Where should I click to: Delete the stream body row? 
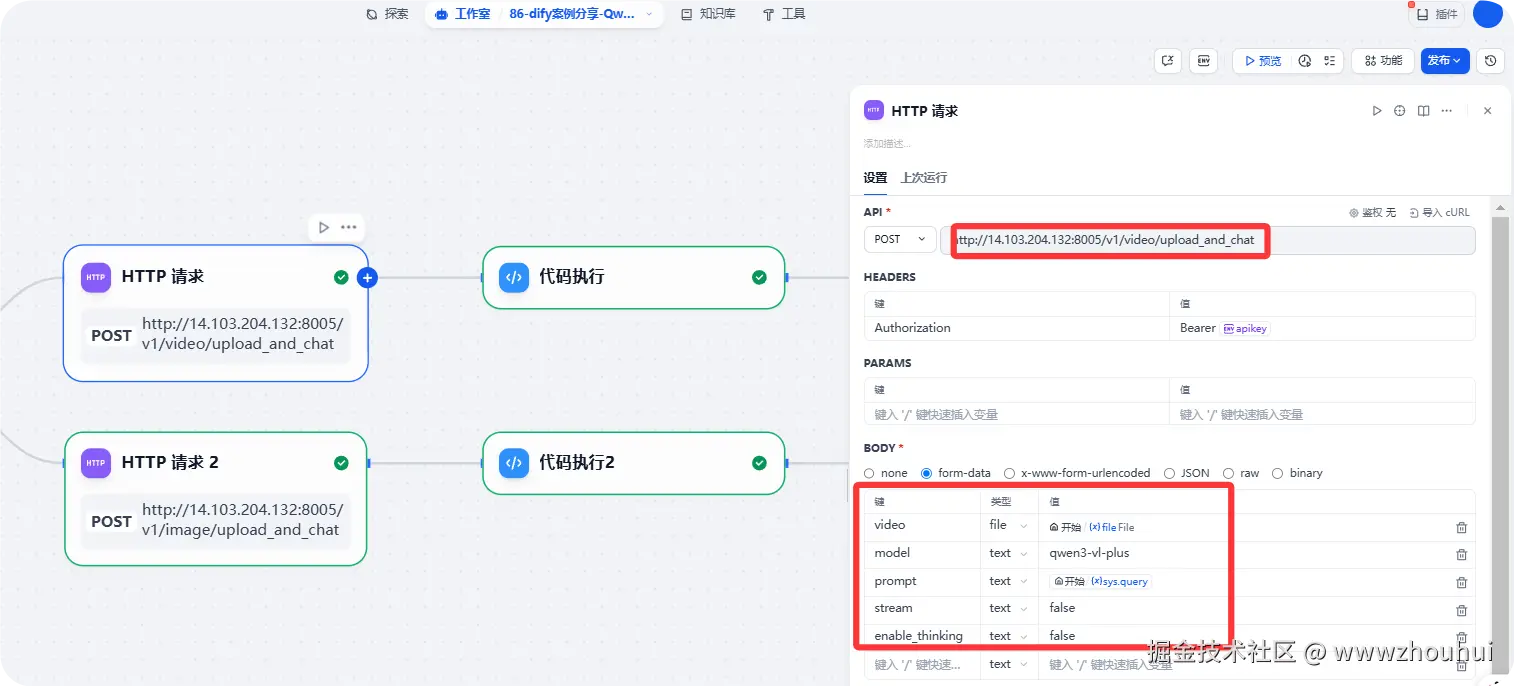1461,610
